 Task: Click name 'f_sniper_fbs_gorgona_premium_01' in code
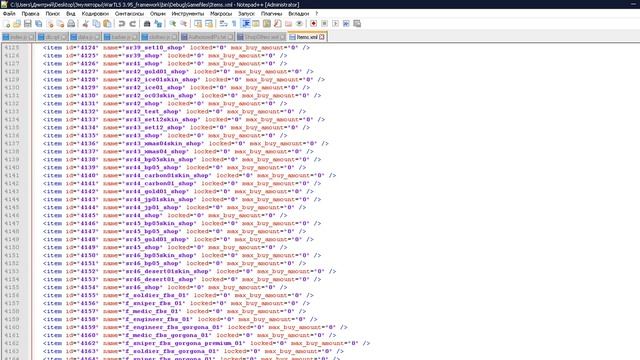(185, 344)
